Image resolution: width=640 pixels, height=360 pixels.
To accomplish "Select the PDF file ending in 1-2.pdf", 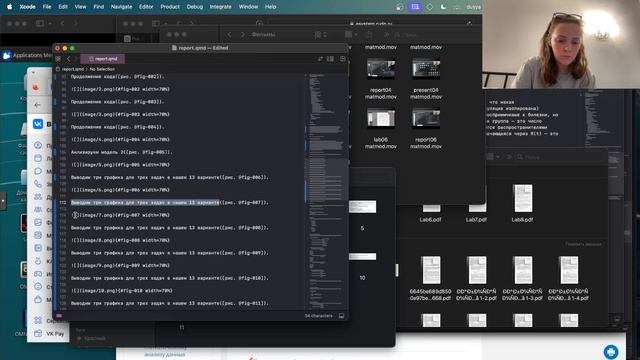I will (x=477, y=279).
